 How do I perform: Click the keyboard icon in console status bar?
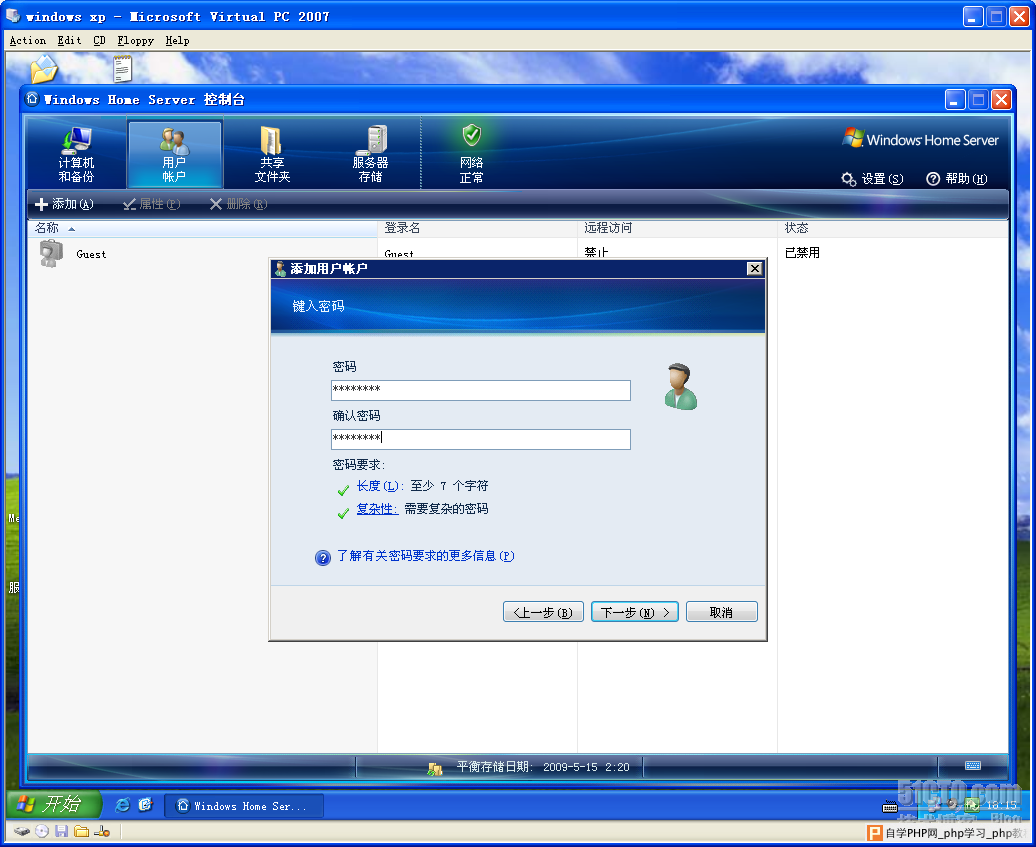[x=973, y=766]
